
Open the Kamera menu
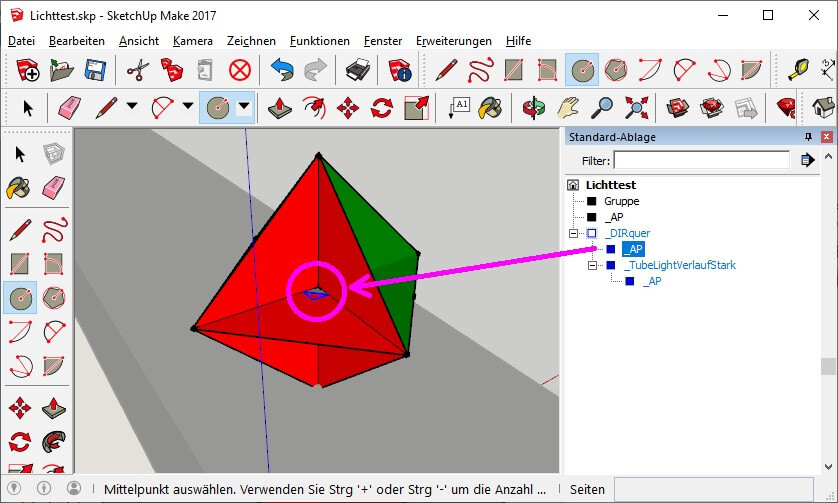click(x=193, y=41)
